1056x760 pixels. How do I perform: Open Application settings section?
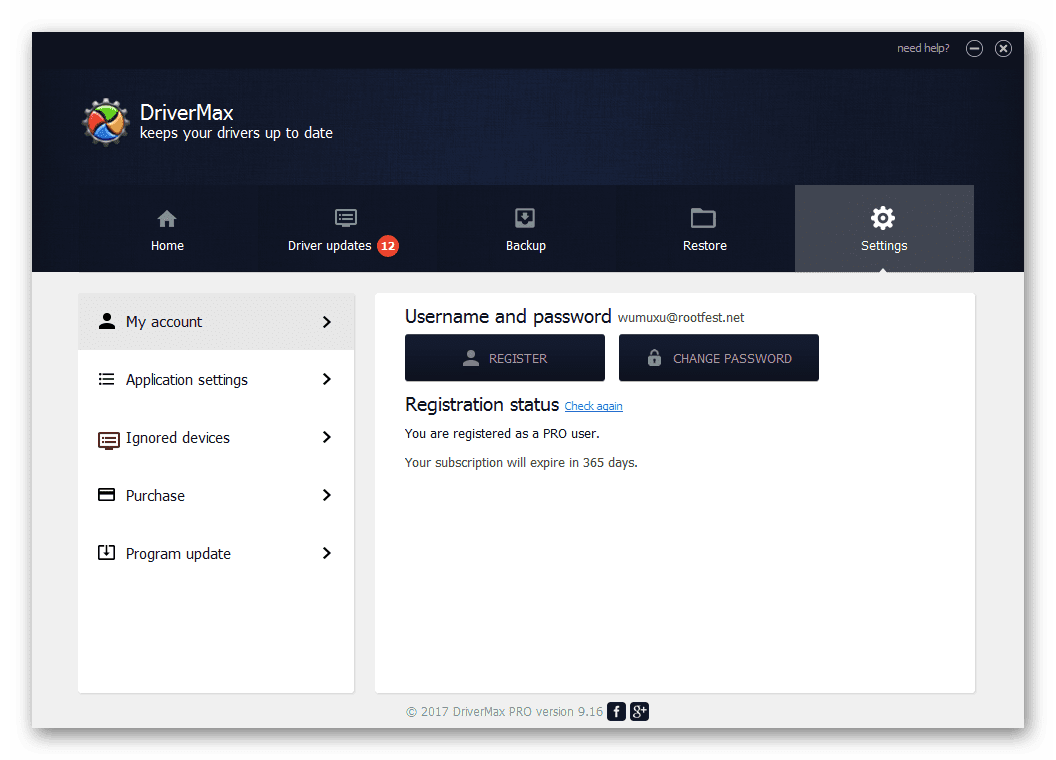pyautogui.click(x=216, y=379)
